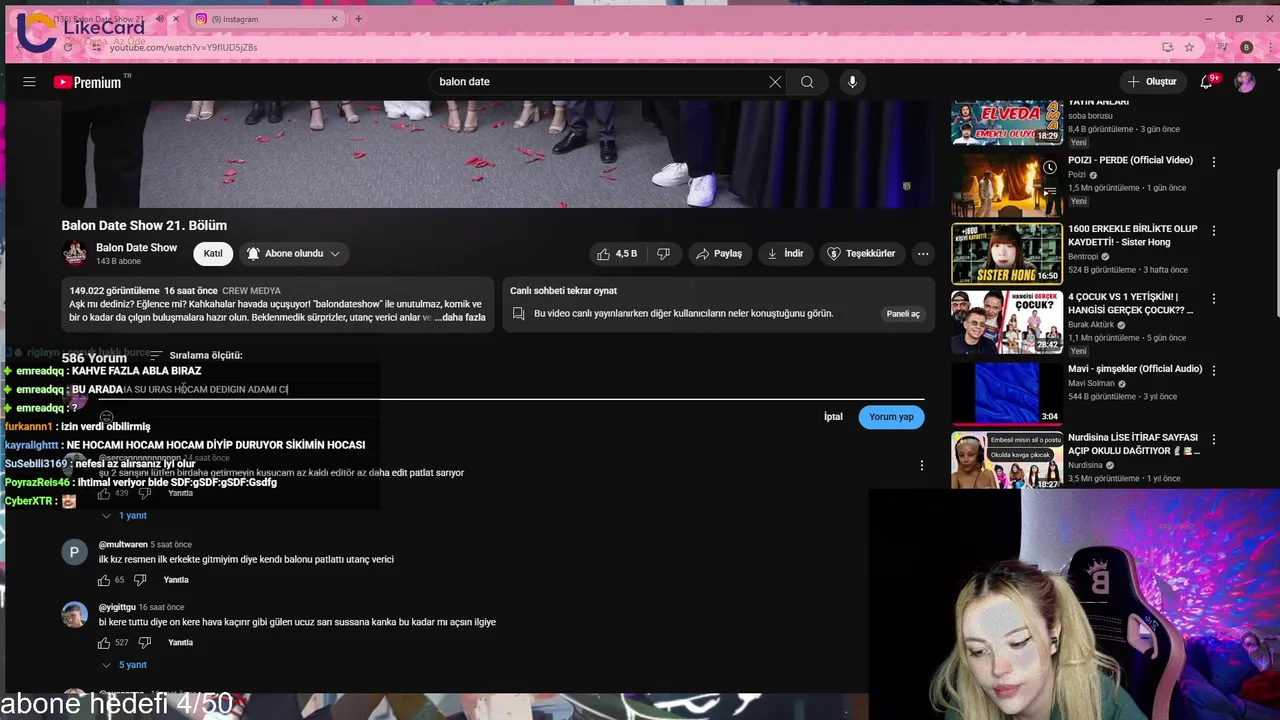The image size is (1280, 720).
Task: Bookmark this page with the star icon
Action: 1189,47
